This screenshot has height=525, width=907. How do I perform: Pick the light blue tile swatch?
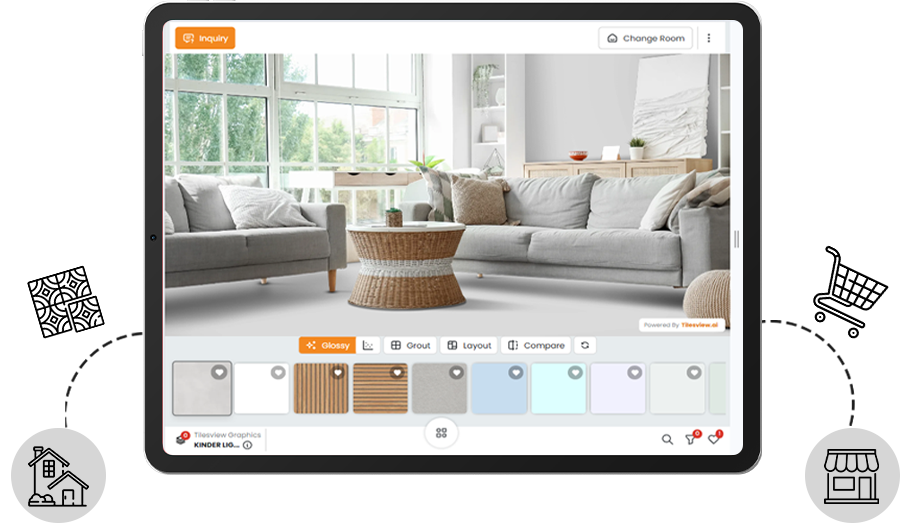[498, 388]
